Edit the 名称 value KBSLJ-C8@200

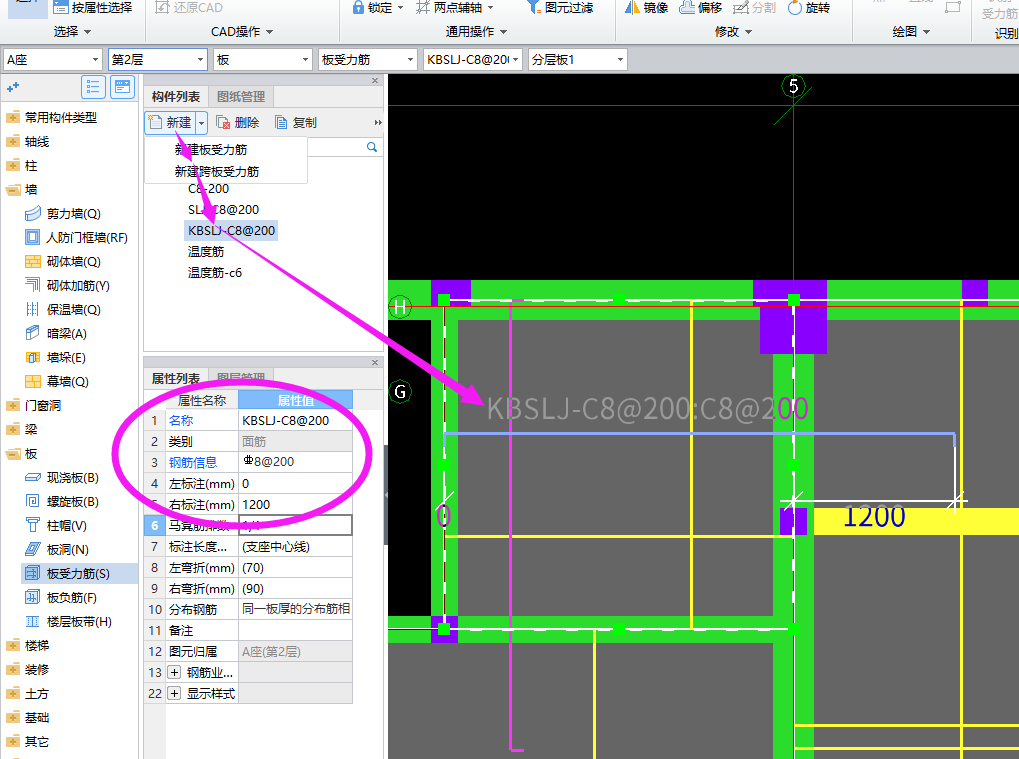296,421
